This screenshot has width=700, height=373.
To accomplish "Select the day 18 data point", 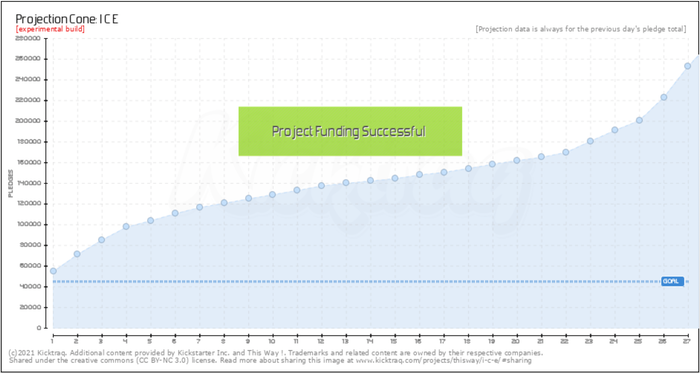I will pyautogui.click(x=468, y=168).
